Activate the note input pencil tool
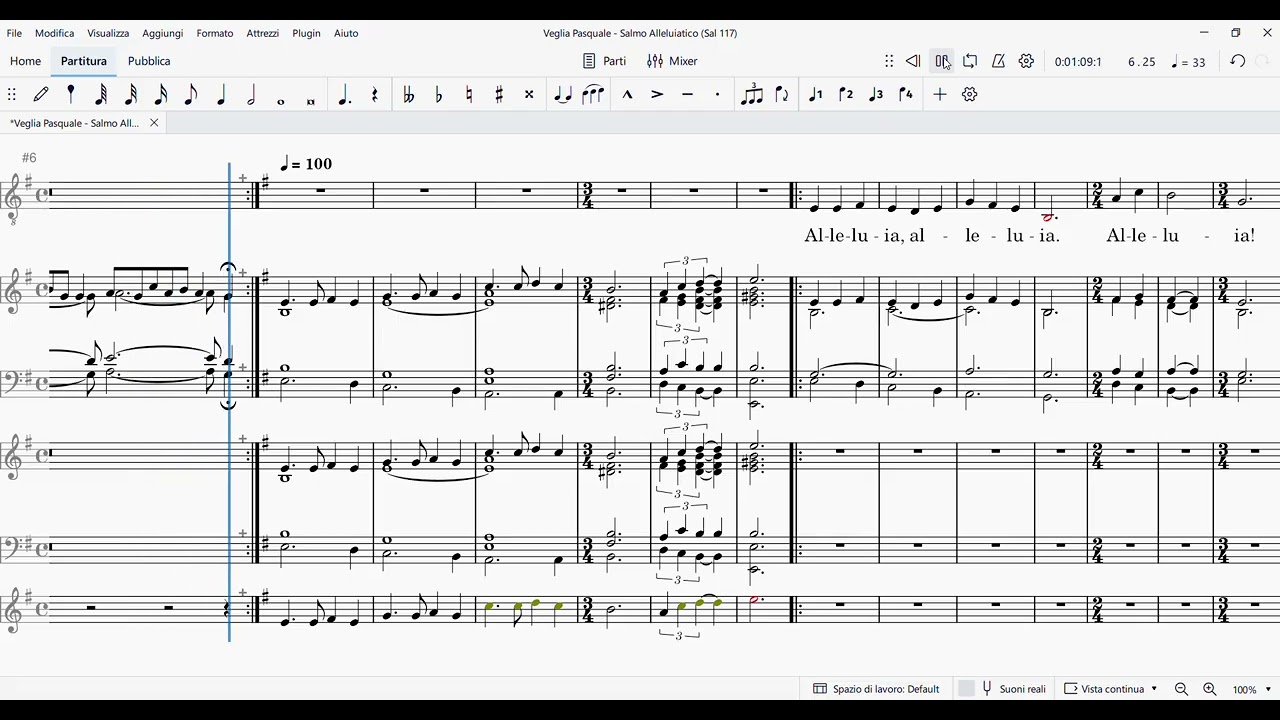 coord(41,94)
